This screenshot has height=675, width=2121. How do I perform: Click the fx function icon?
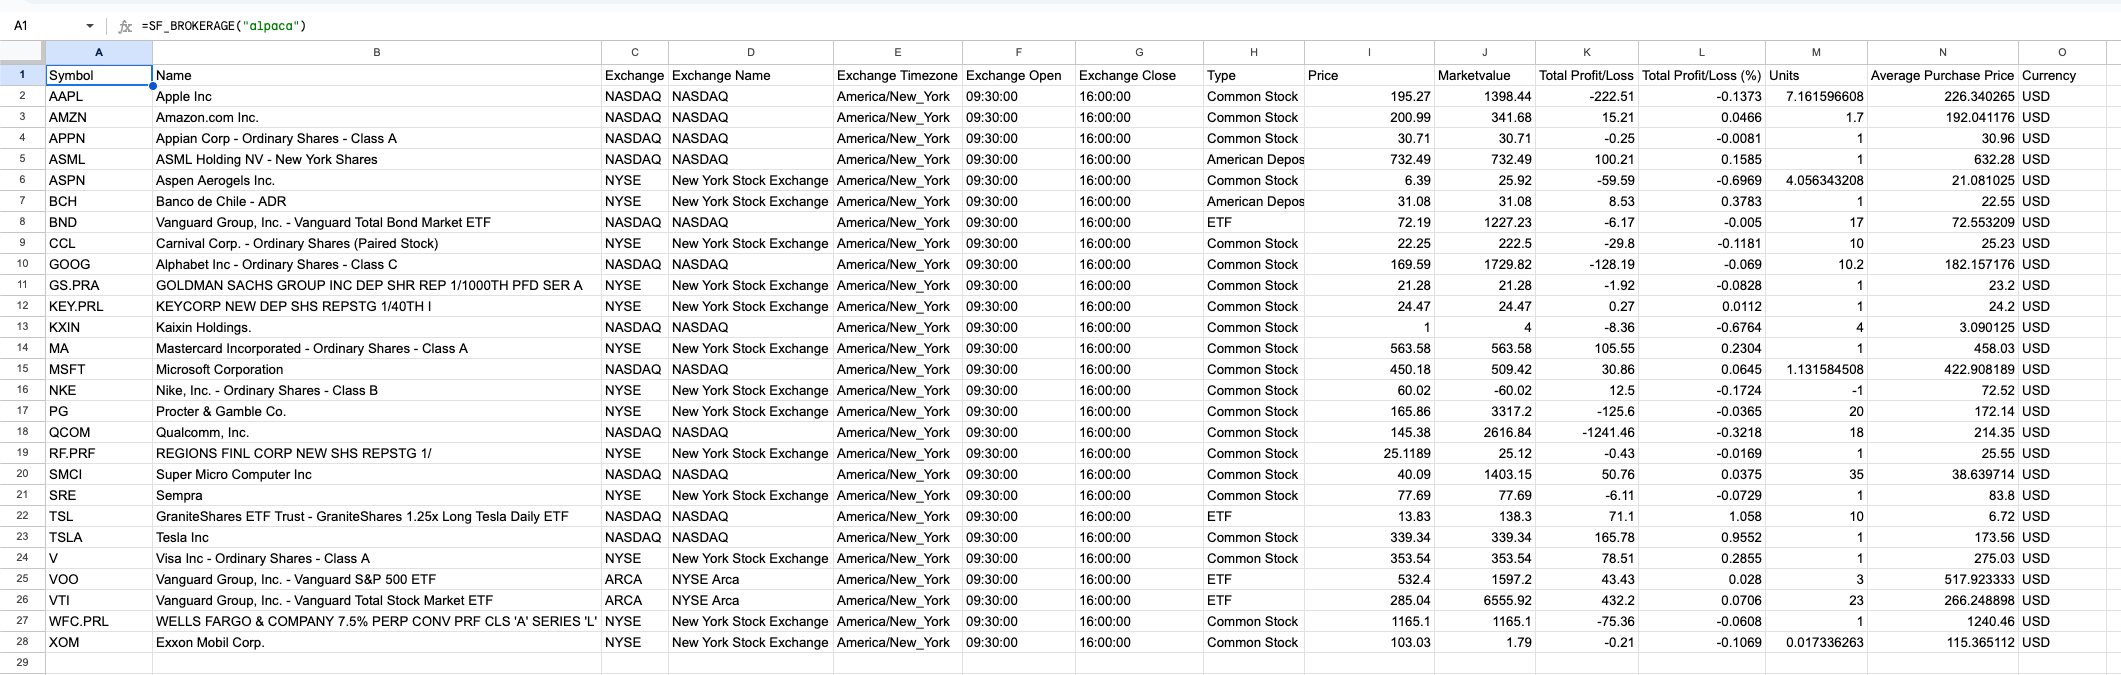click(x=125, y=26)
